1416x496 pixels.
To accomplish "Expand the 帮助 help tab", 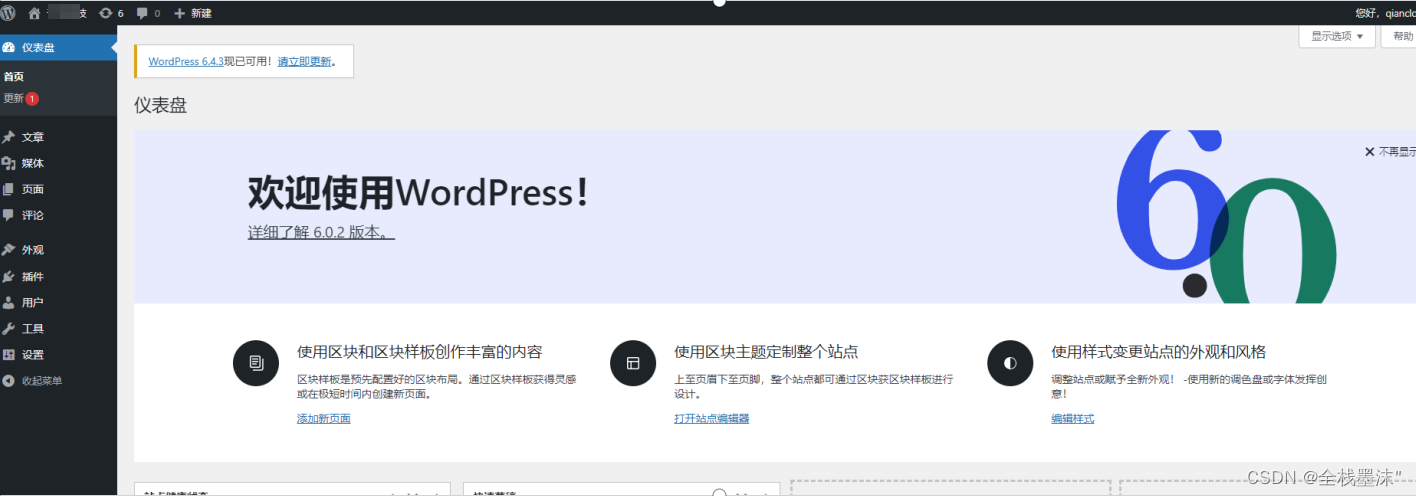I will (1399, 36).
